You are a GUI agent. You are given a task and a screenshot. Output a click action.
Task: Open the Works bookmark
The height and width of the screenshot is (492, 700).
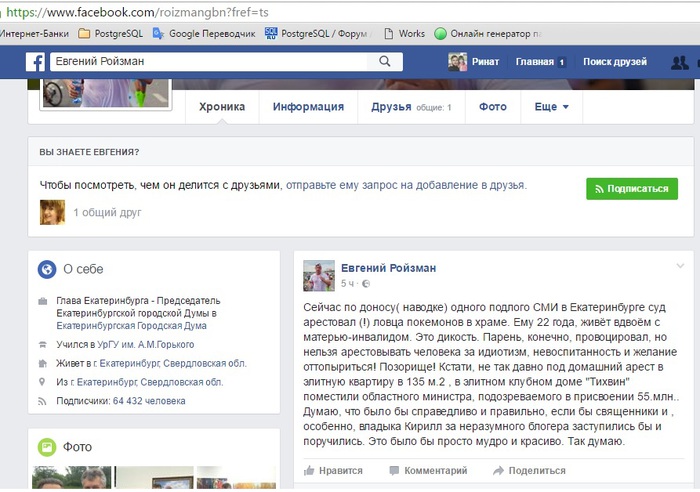[x=404, y=33]
